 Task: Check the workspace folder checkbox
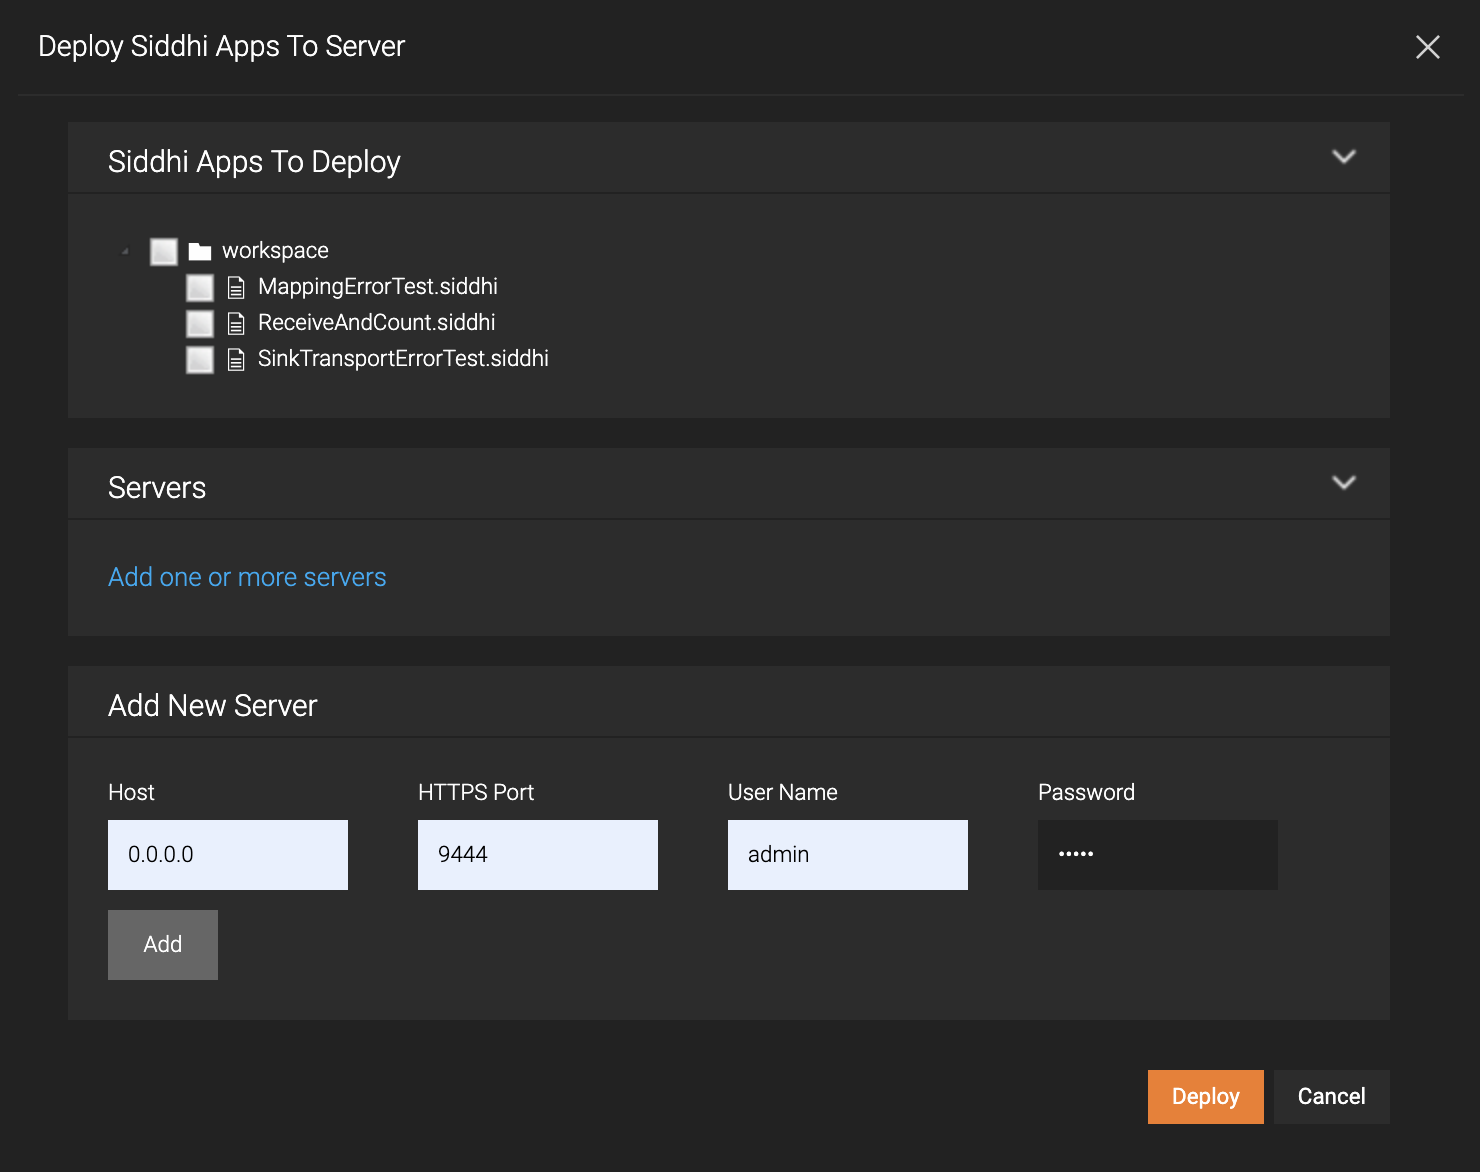pos(164,251)
